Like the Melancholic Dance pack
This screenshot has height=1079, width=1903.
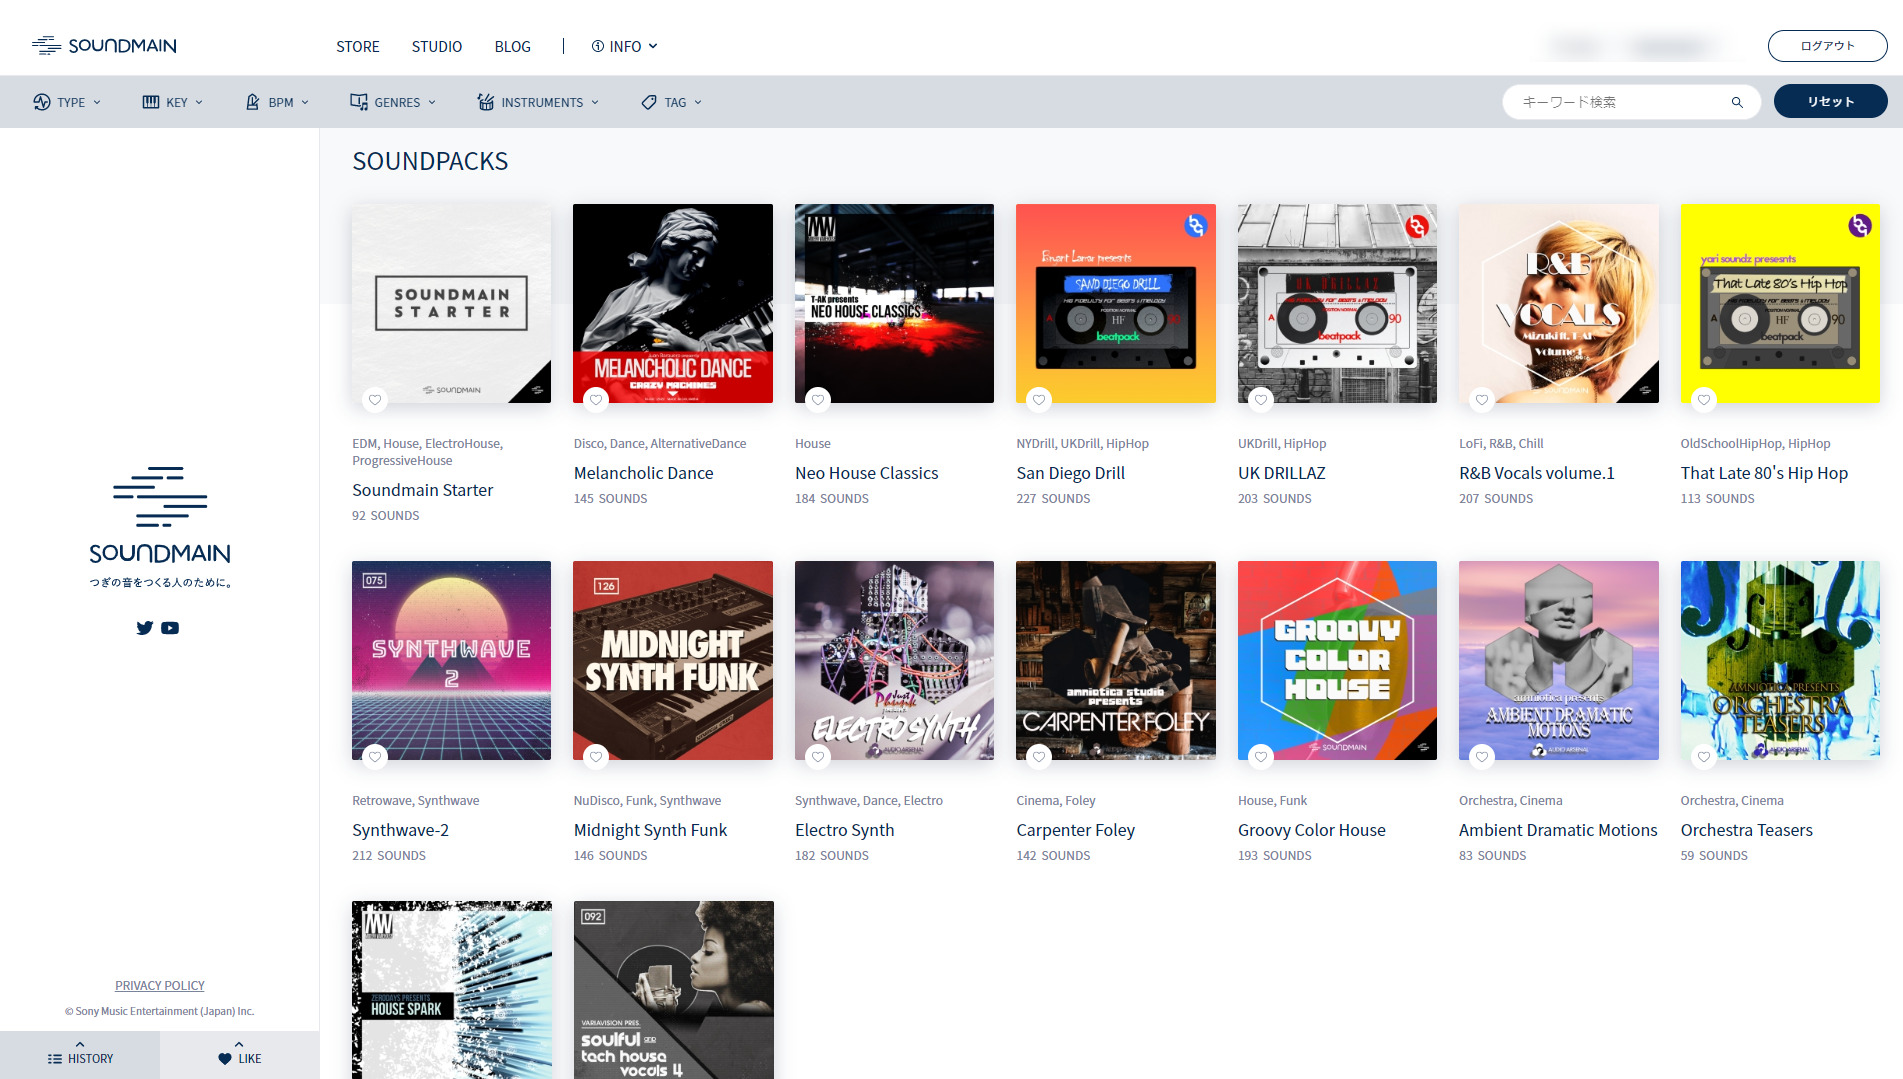click(597, 400)
